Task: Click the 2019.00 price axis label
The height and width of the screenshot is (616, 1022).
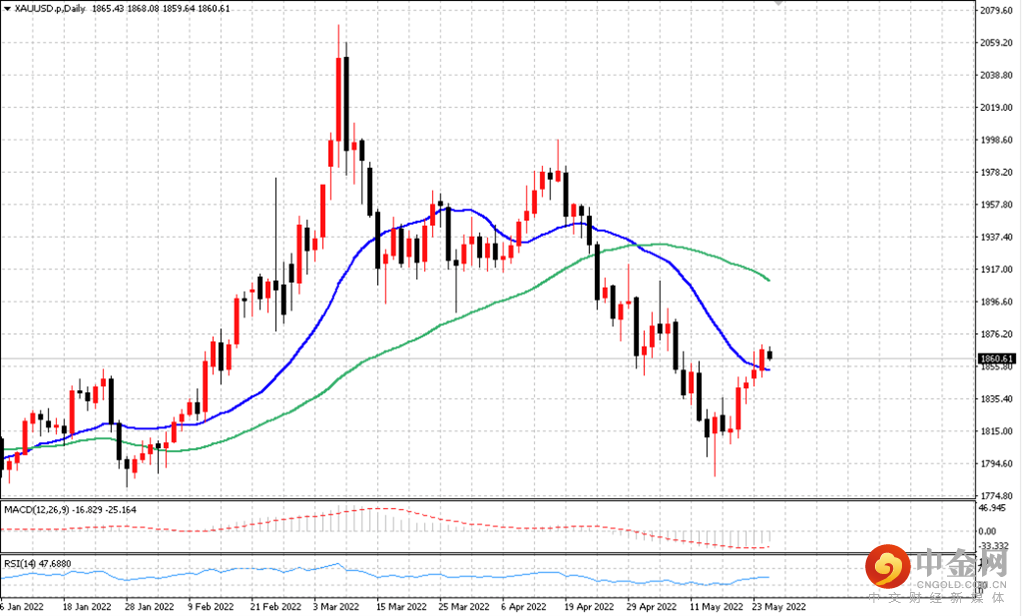Action: point(997,108)
